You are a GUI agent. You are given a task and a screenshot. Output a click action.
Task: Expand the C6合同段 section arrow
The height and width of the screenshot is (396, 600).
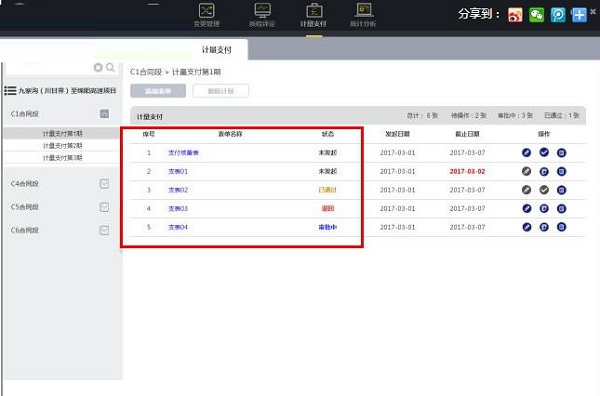pyautogui.click(x=104, y=230)
